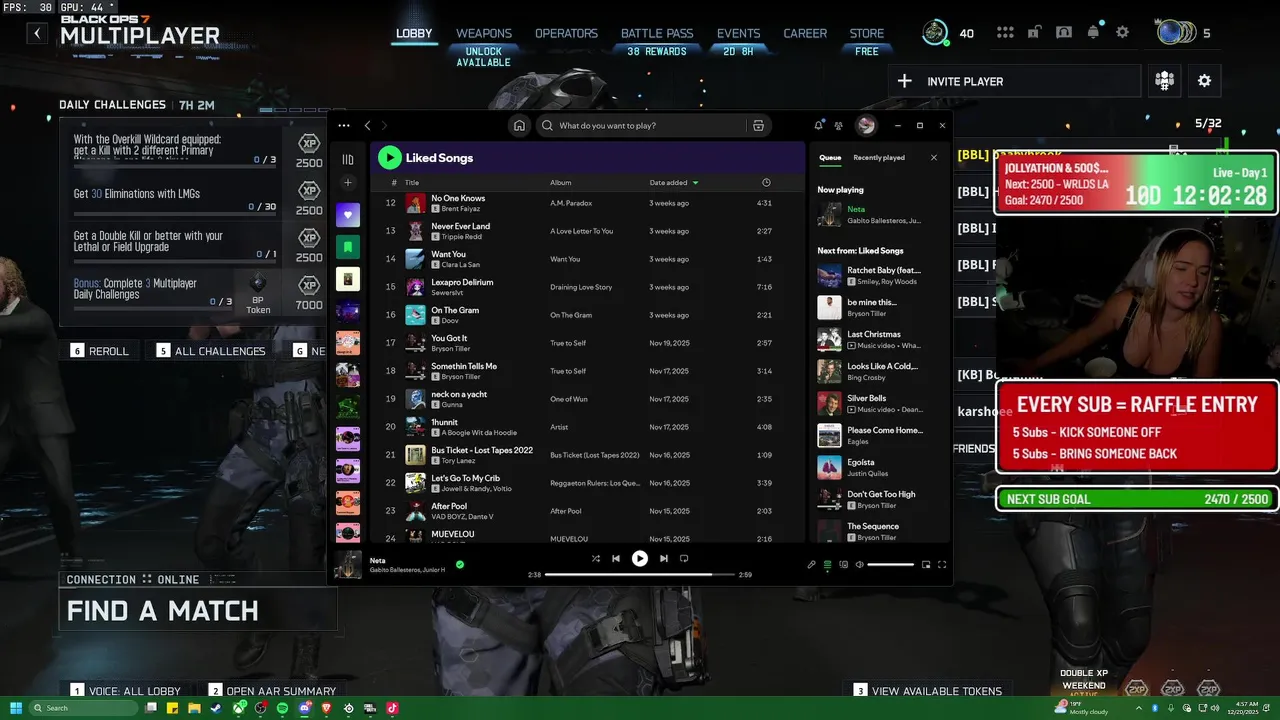Go to Spotify Home icon
Screen dimensions: 1280x720
click(519, 126)
